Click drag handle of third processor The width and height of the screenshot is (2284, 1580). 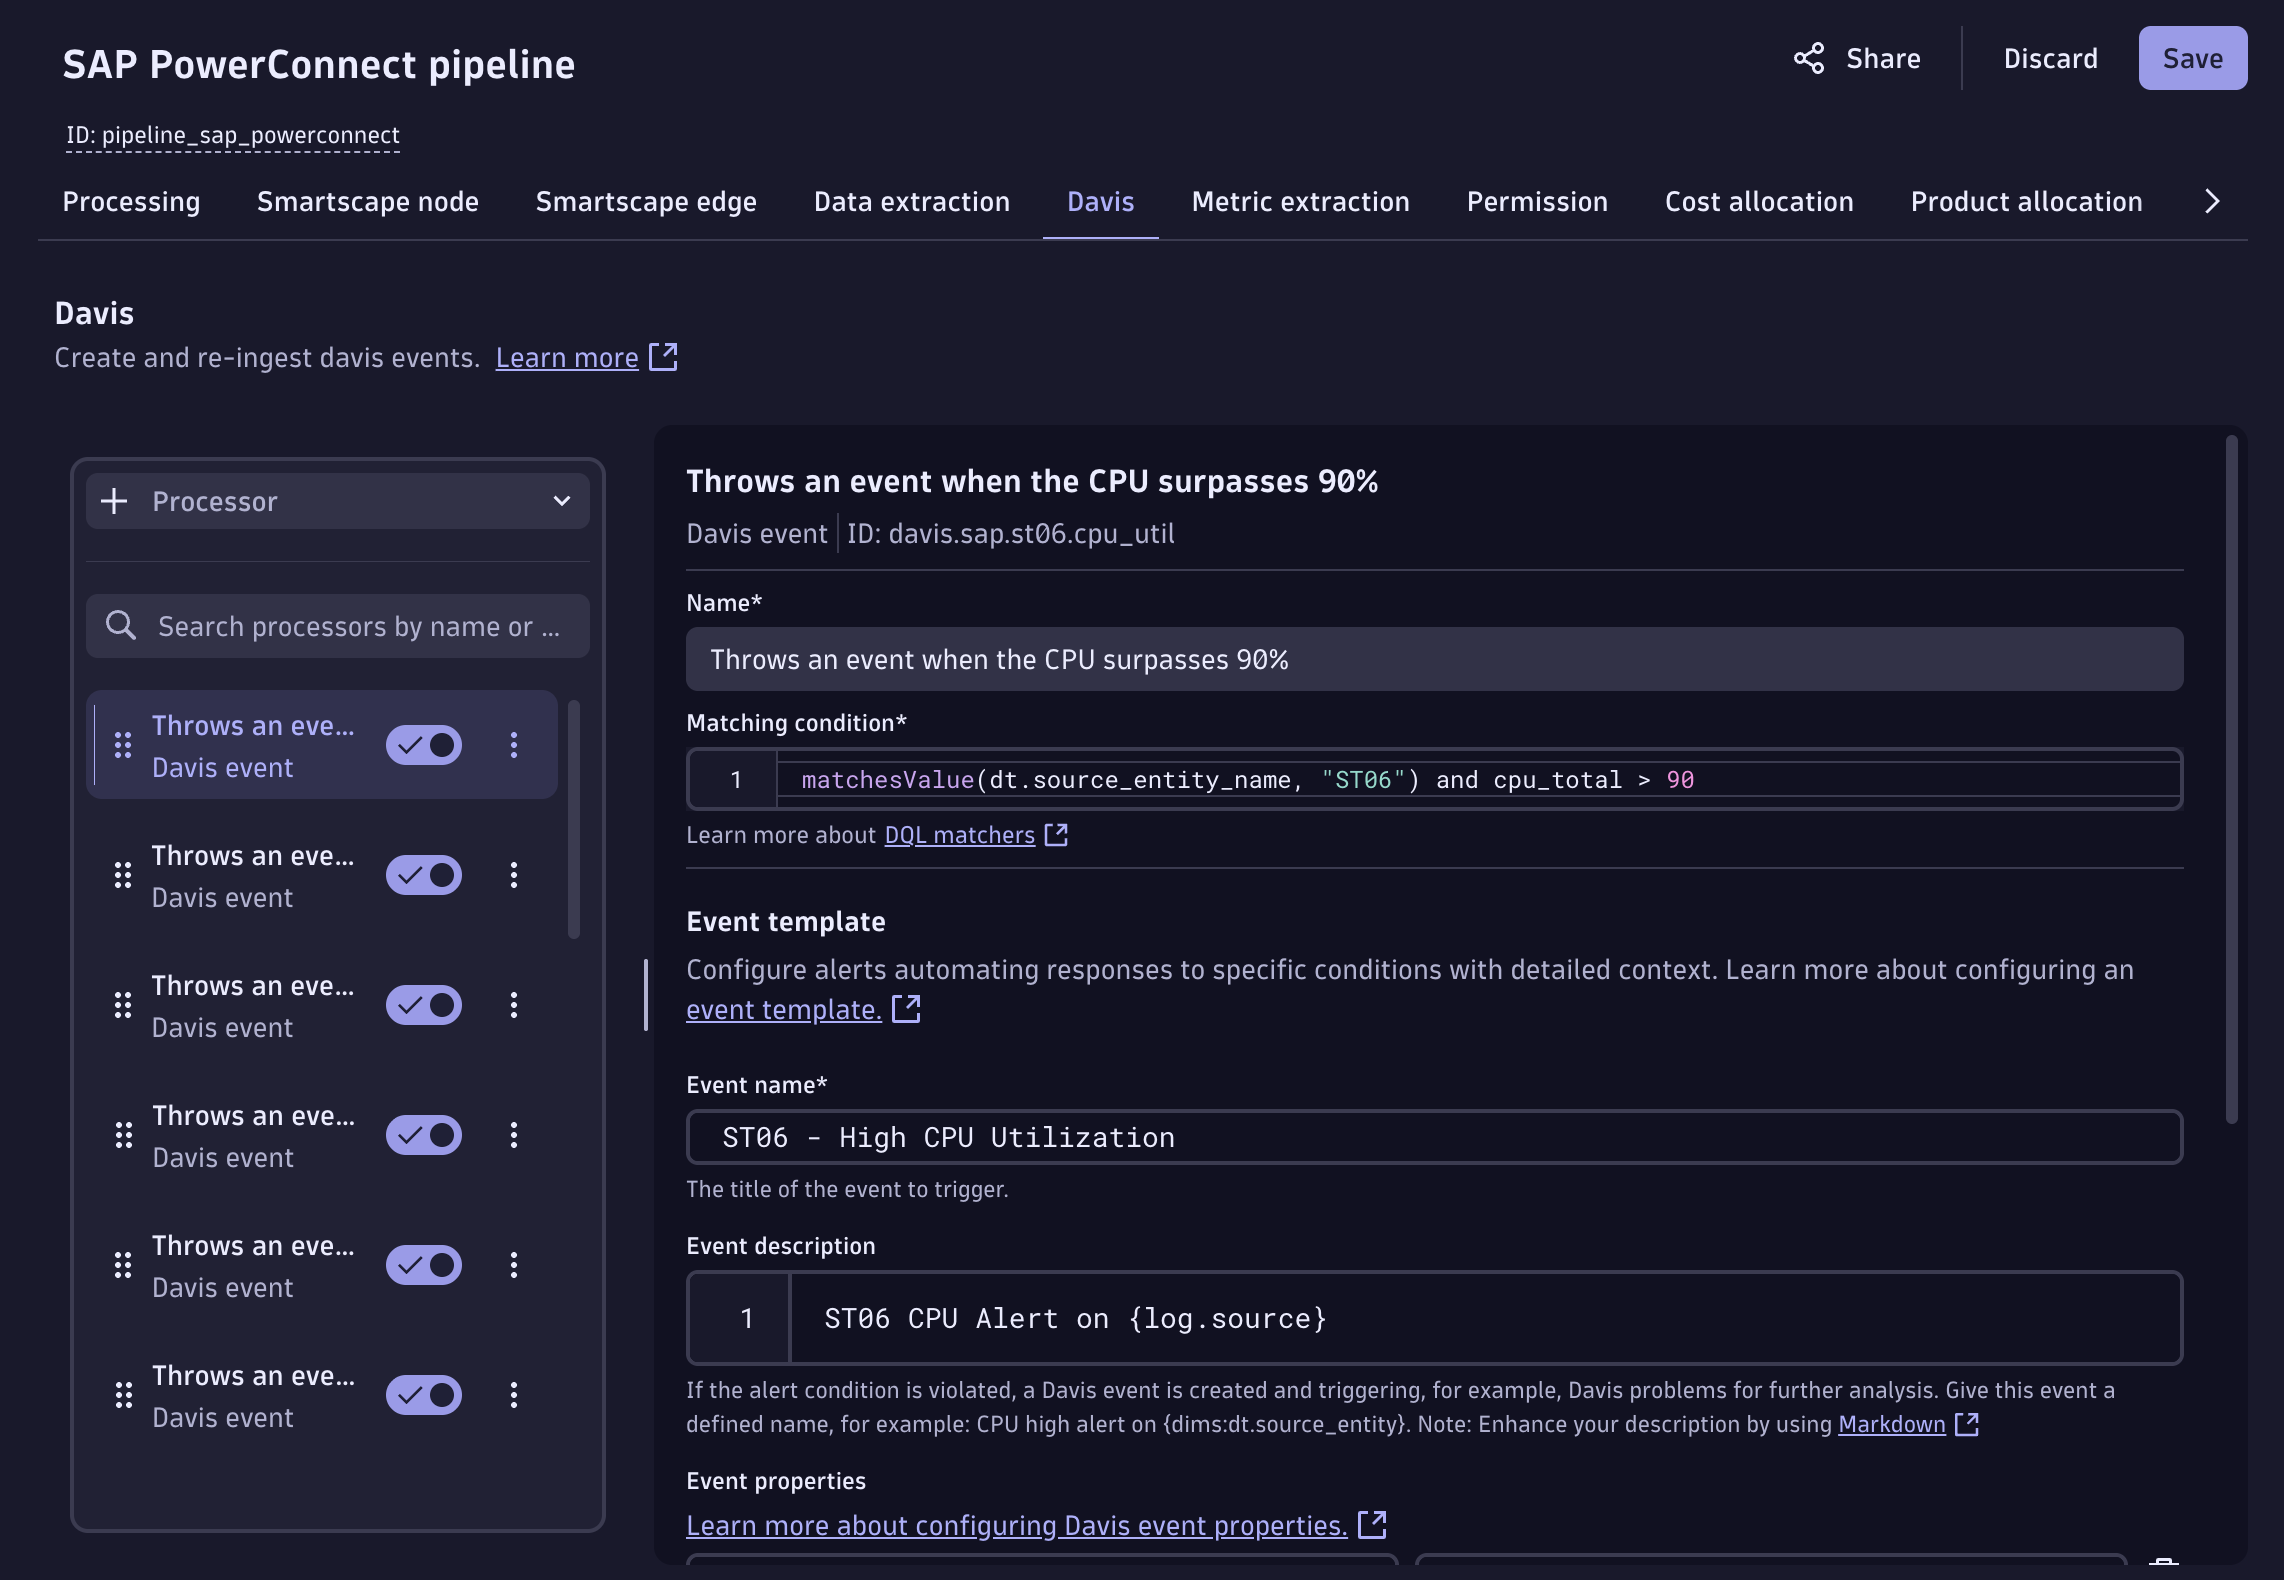(x=123, y=1005)
